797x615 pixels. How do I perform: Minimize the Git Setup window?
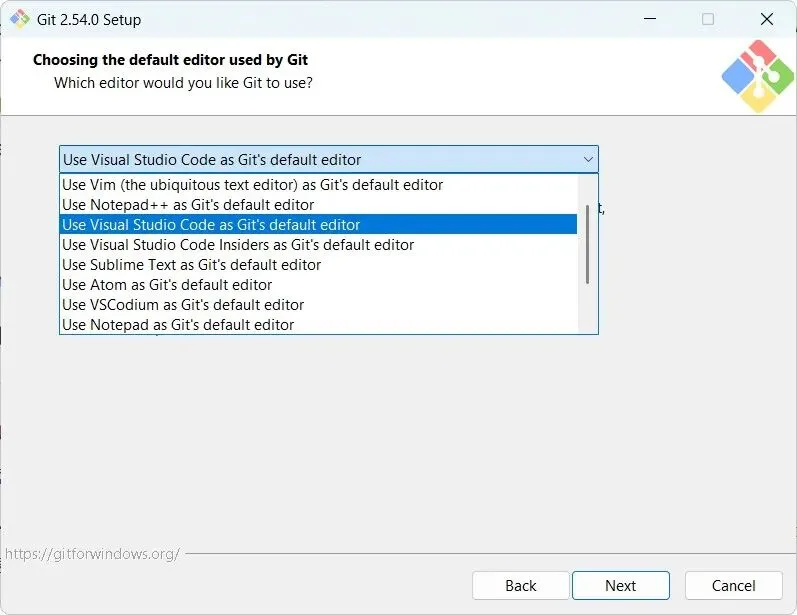click(x=650, y=19)
